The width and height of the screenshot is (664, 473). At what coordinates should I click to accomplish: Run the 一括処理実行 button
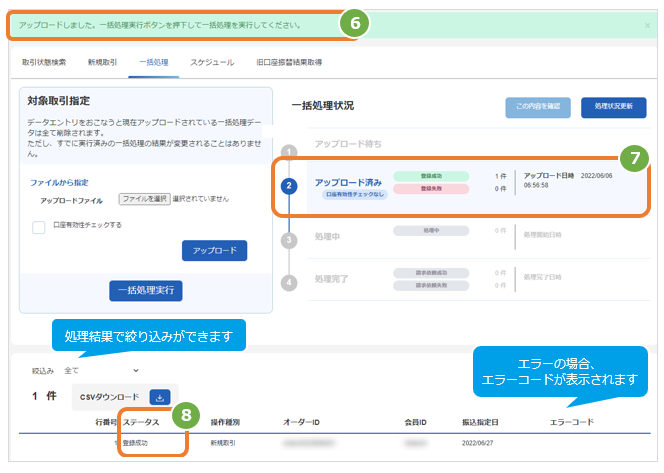[146, 290]
